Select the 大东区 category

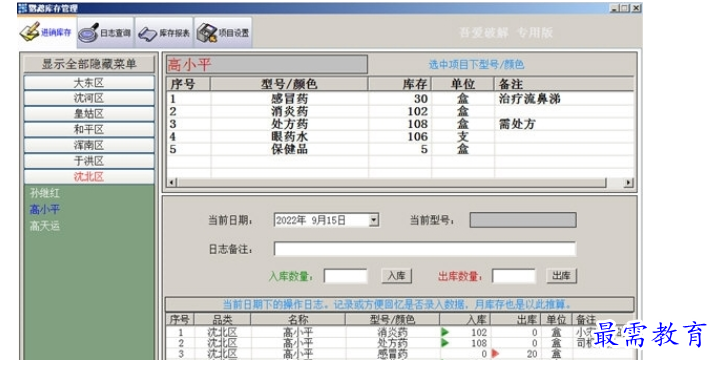[89, 83]
